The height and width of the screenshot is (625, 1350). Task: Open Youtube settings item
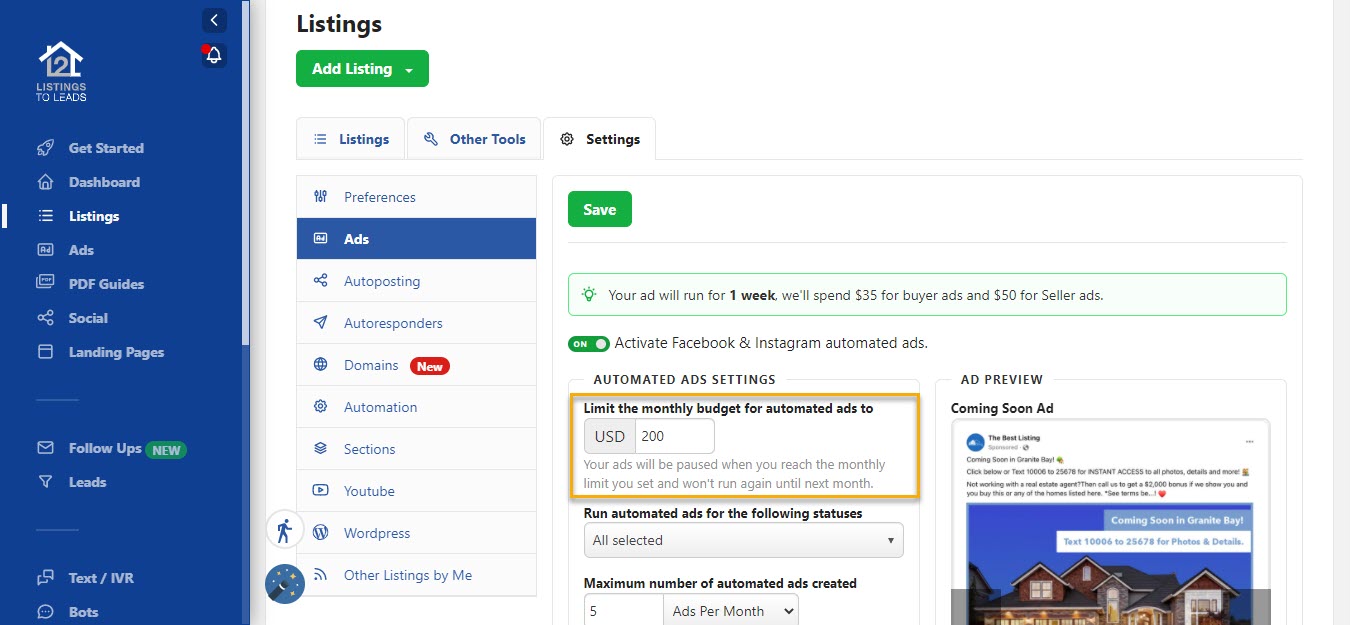(416, 491)
